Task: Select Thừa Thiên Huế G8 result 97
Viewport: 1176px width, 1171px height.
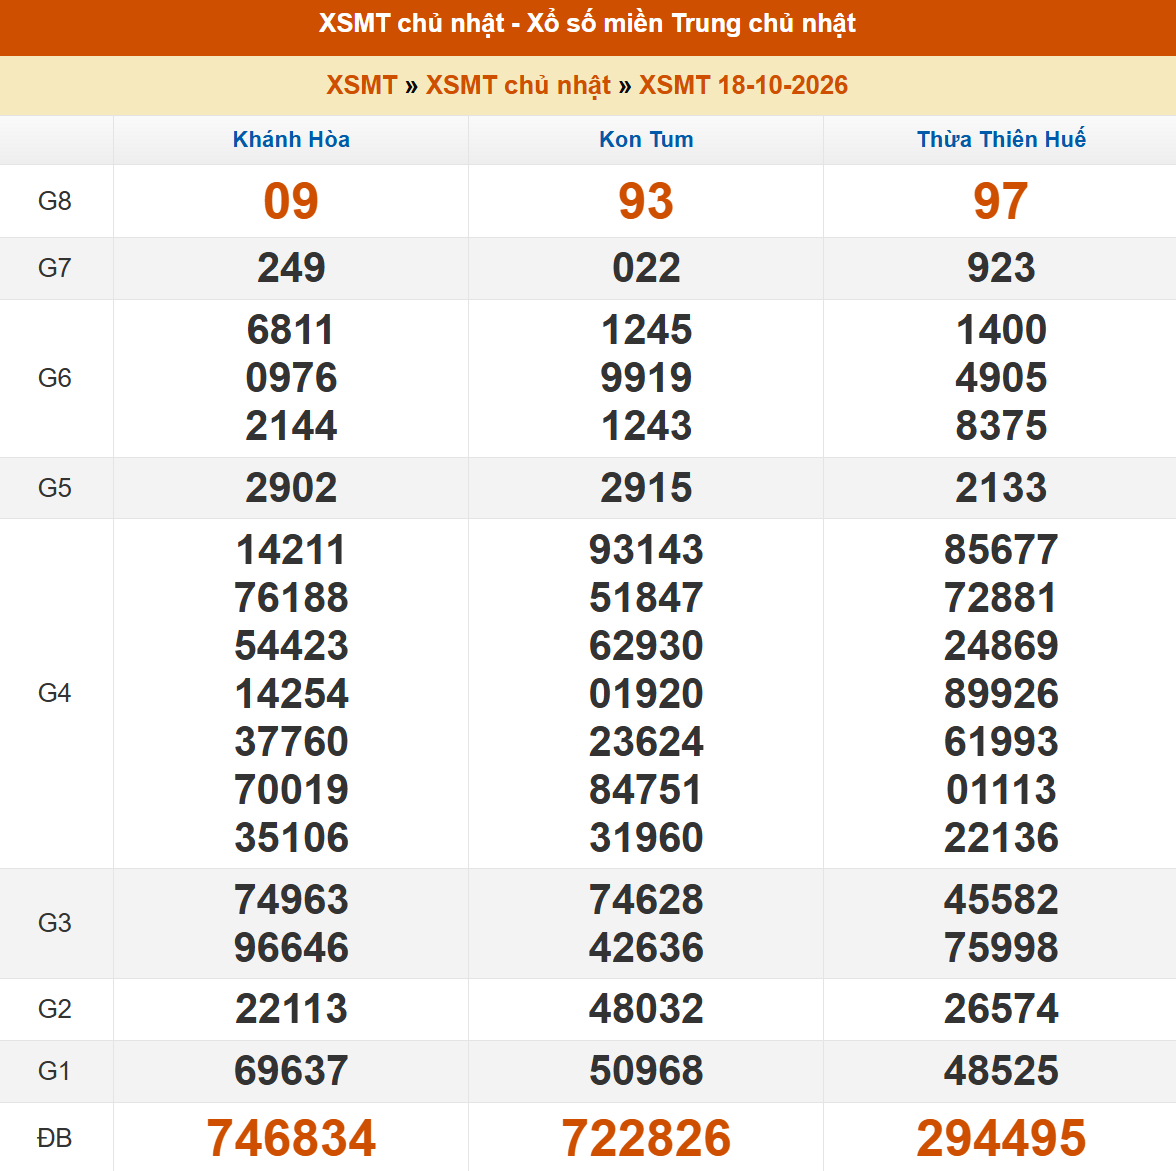Action: (x=1001, y=201)
